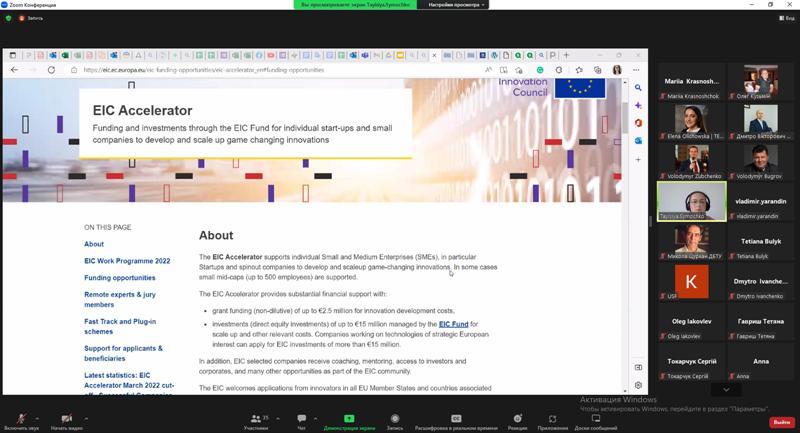The image size is (800, 433).
Task: Follow the About page link
Action: (94, 244)
